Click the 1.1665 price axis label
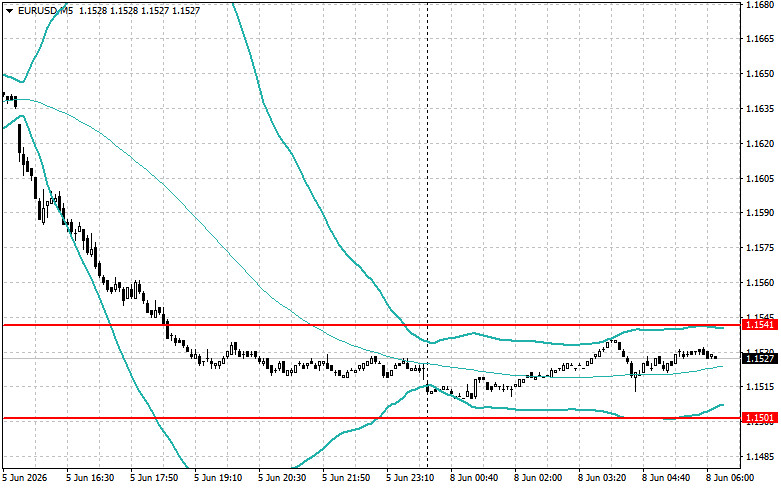 click(x=760, y=39)
